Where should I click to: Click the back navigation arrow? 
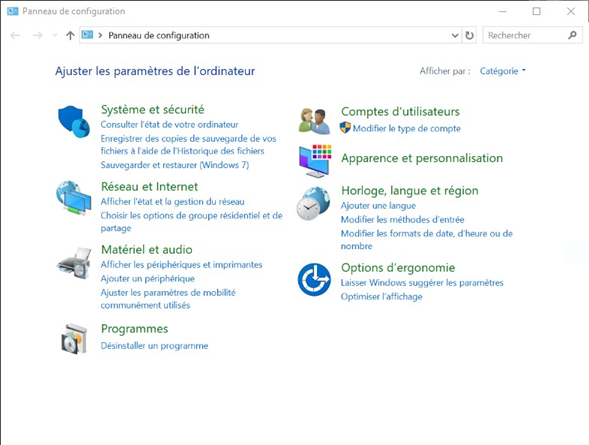[x=15, y=35]
